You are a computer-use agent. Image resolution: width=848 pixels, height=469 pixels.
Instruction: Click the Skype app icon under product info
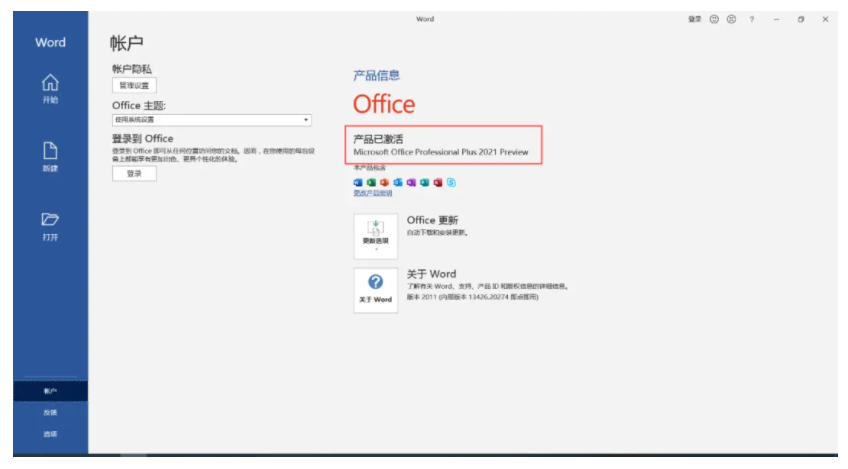[451, 183]
